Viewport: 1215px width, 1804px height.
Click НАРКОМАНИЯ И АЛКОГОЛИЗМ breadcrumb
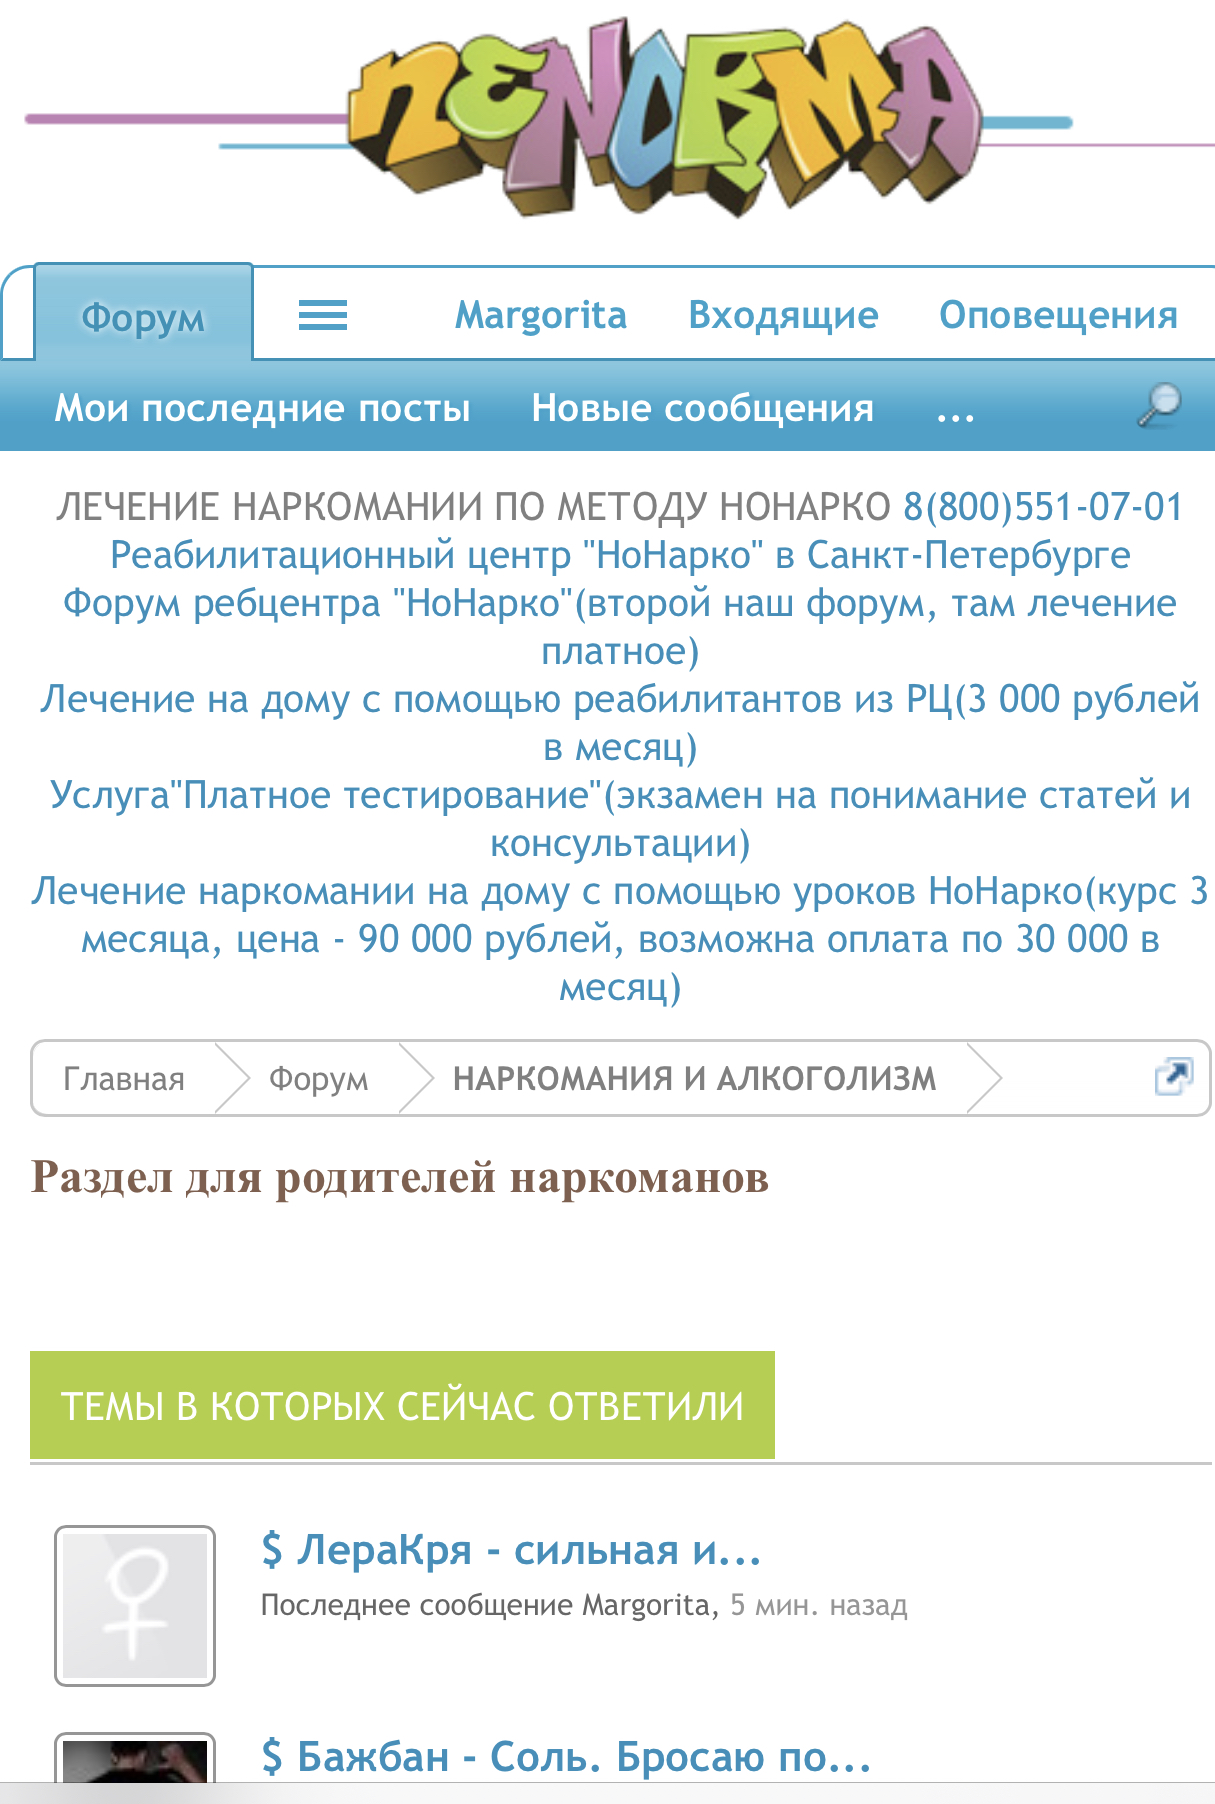694,1079
